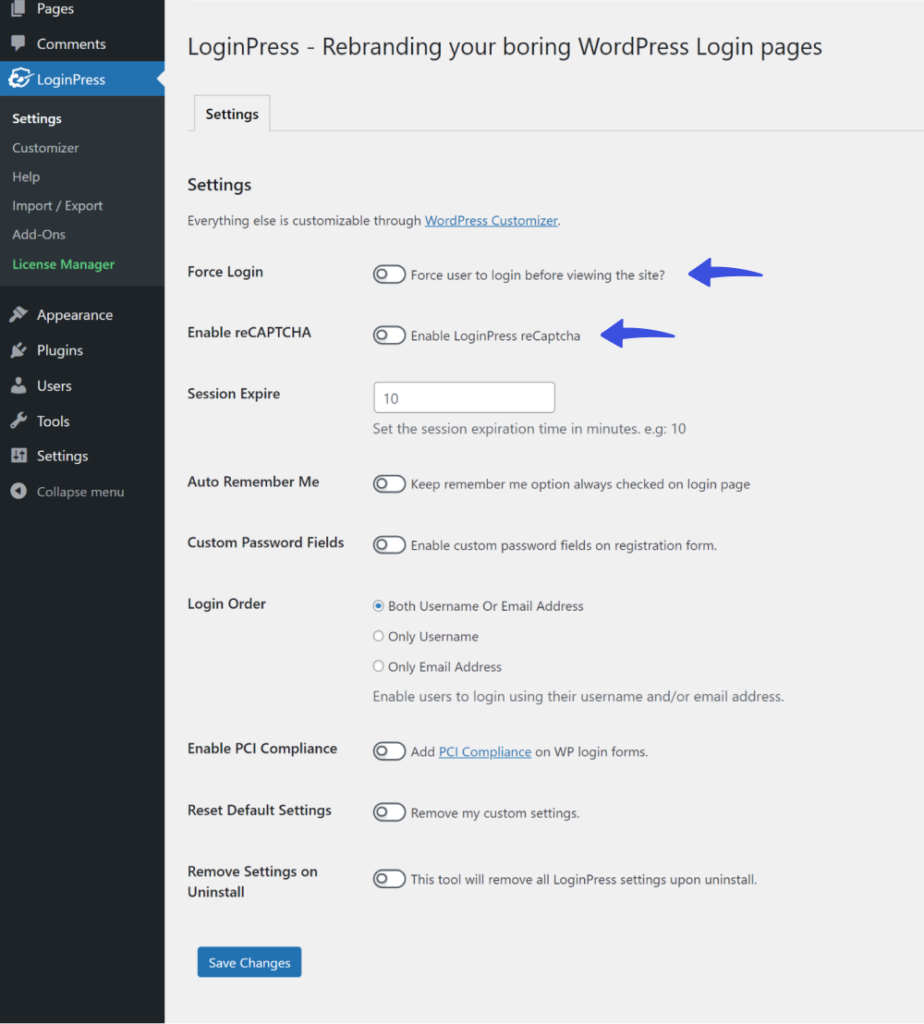Viewport: 924px width, 1024px height.
Task: Click the Plugins plug icon
Action: click(18, 350)
